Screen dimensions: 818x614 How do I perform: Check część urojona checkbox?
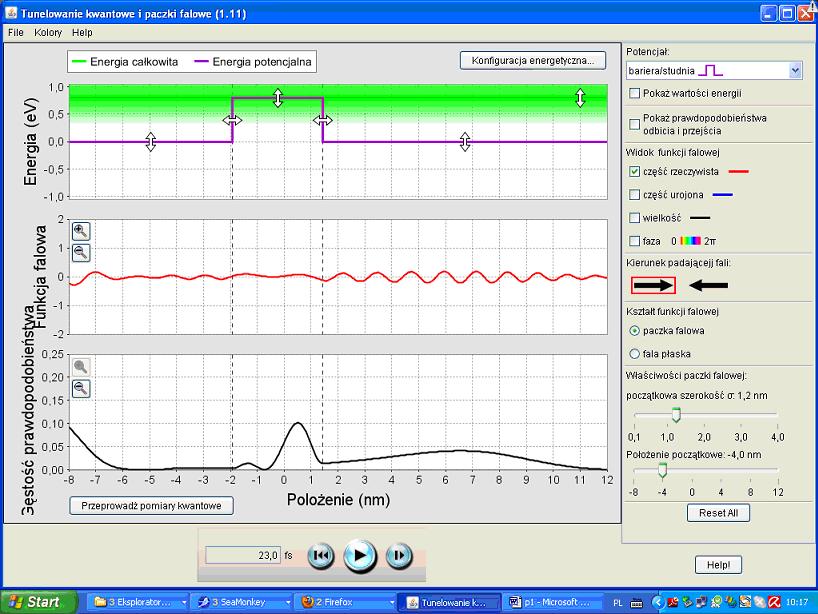point(634,195)
